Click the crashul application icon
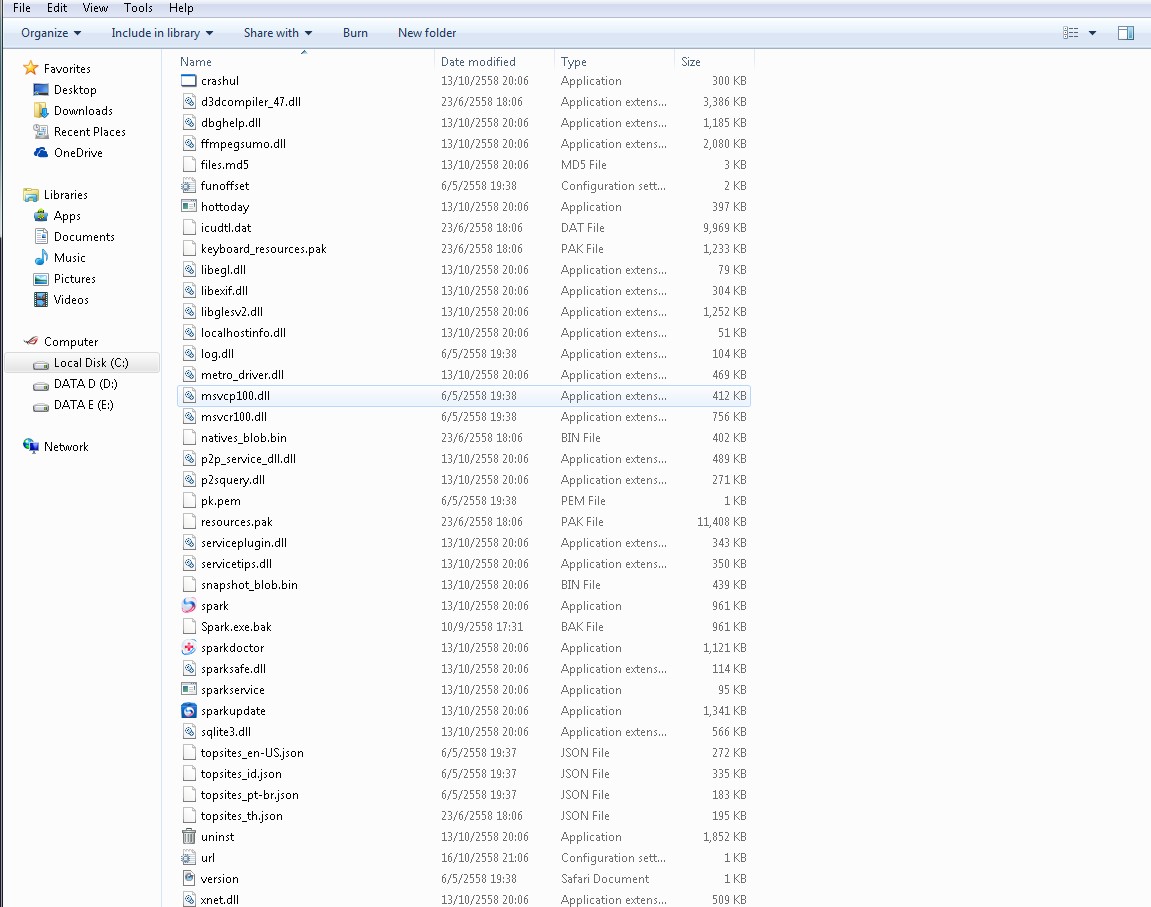 point(189,81)
